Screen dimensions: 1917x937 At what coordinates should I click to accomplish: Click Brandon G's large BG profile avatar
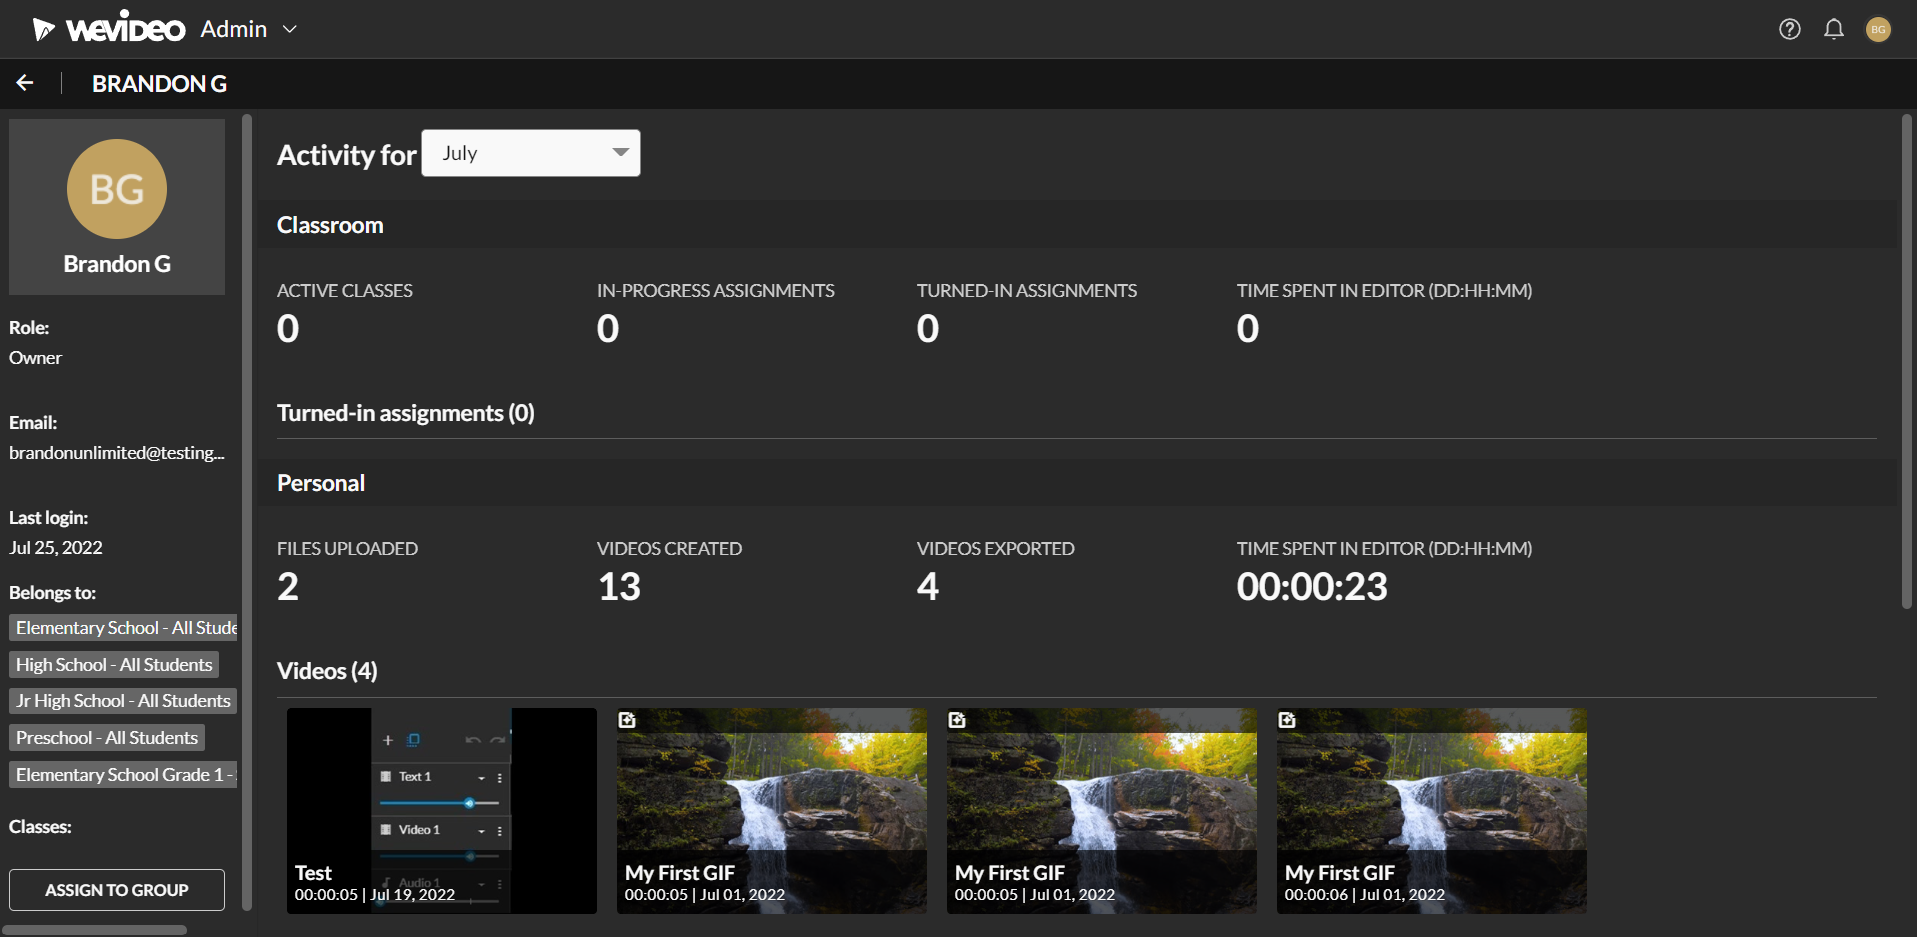[x=117, y=189]
